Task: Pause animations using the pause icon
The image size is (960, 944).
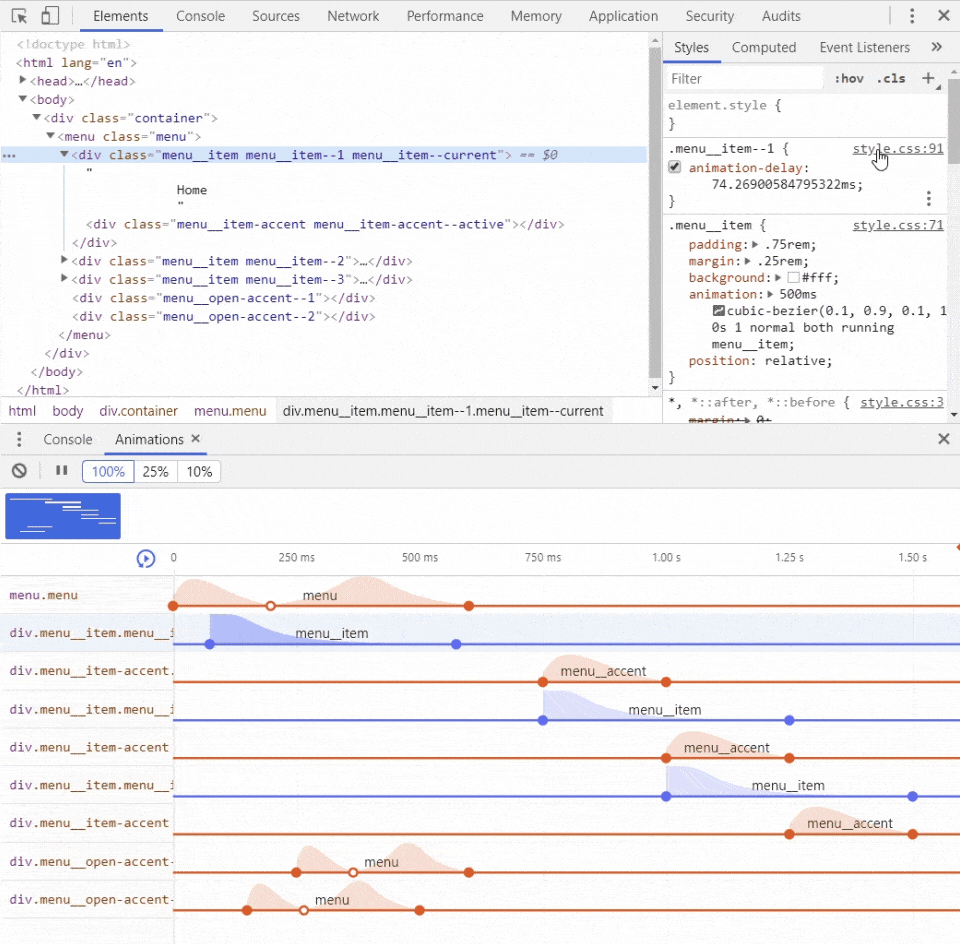Action: pos(61,471)
